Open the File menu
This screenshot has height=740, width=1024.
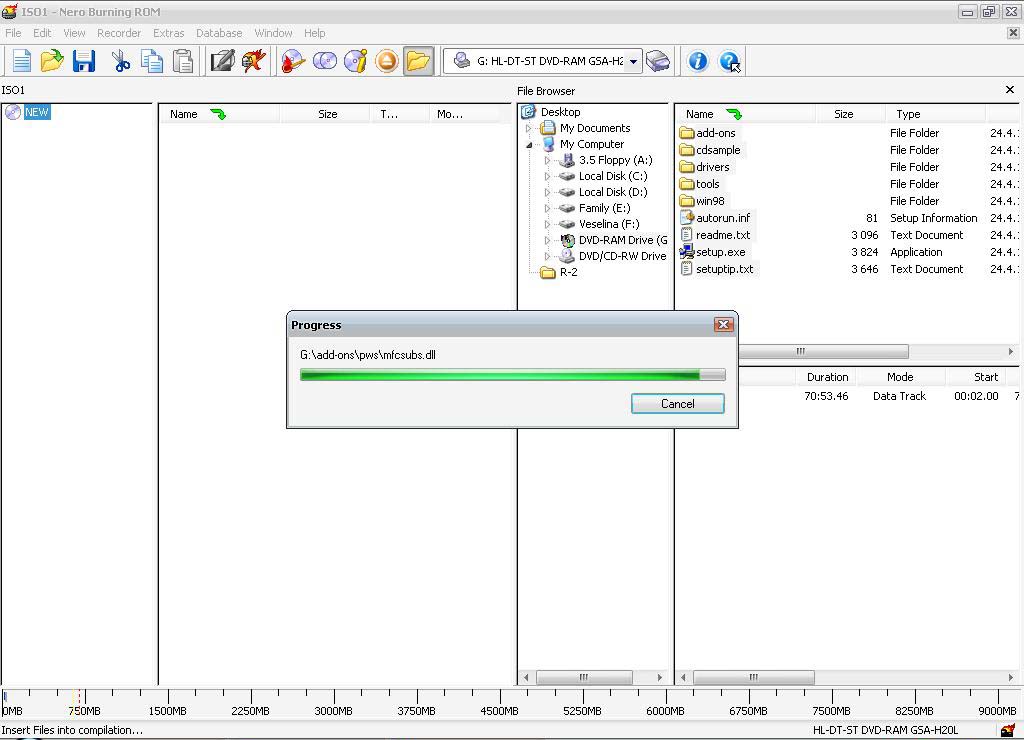[13, 33]
